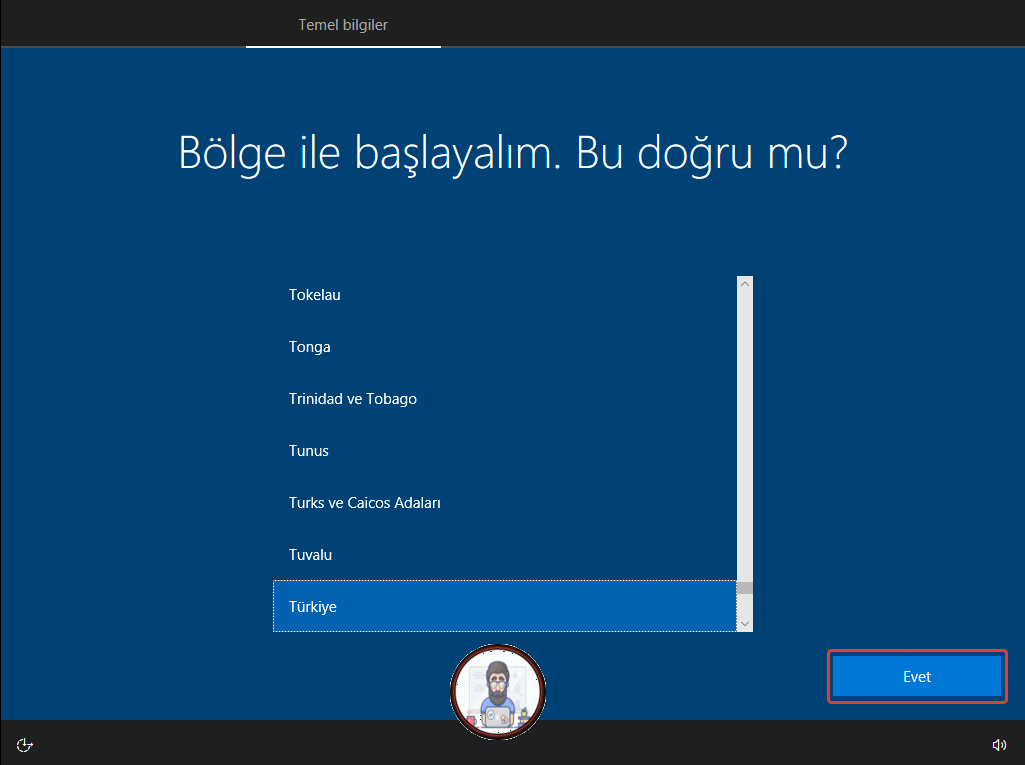
Task: Confirm region with the Evet button
Action: (916, 677)
